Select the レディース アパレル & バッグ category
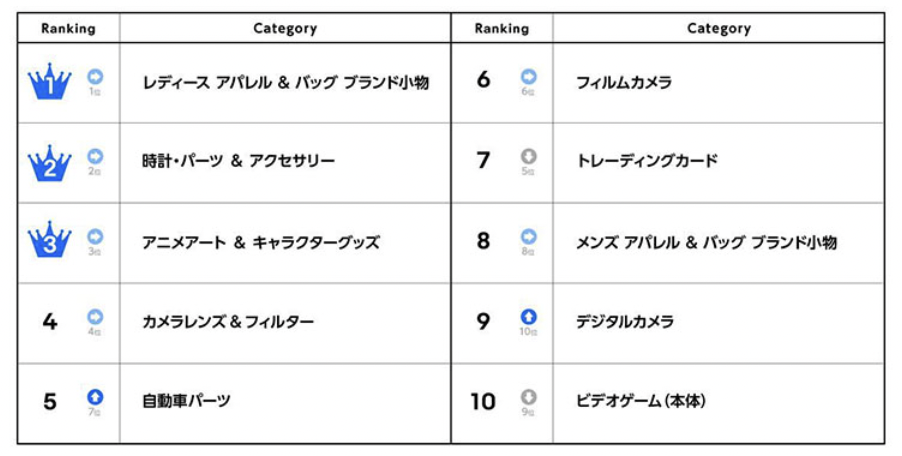 tap(285, 83)
